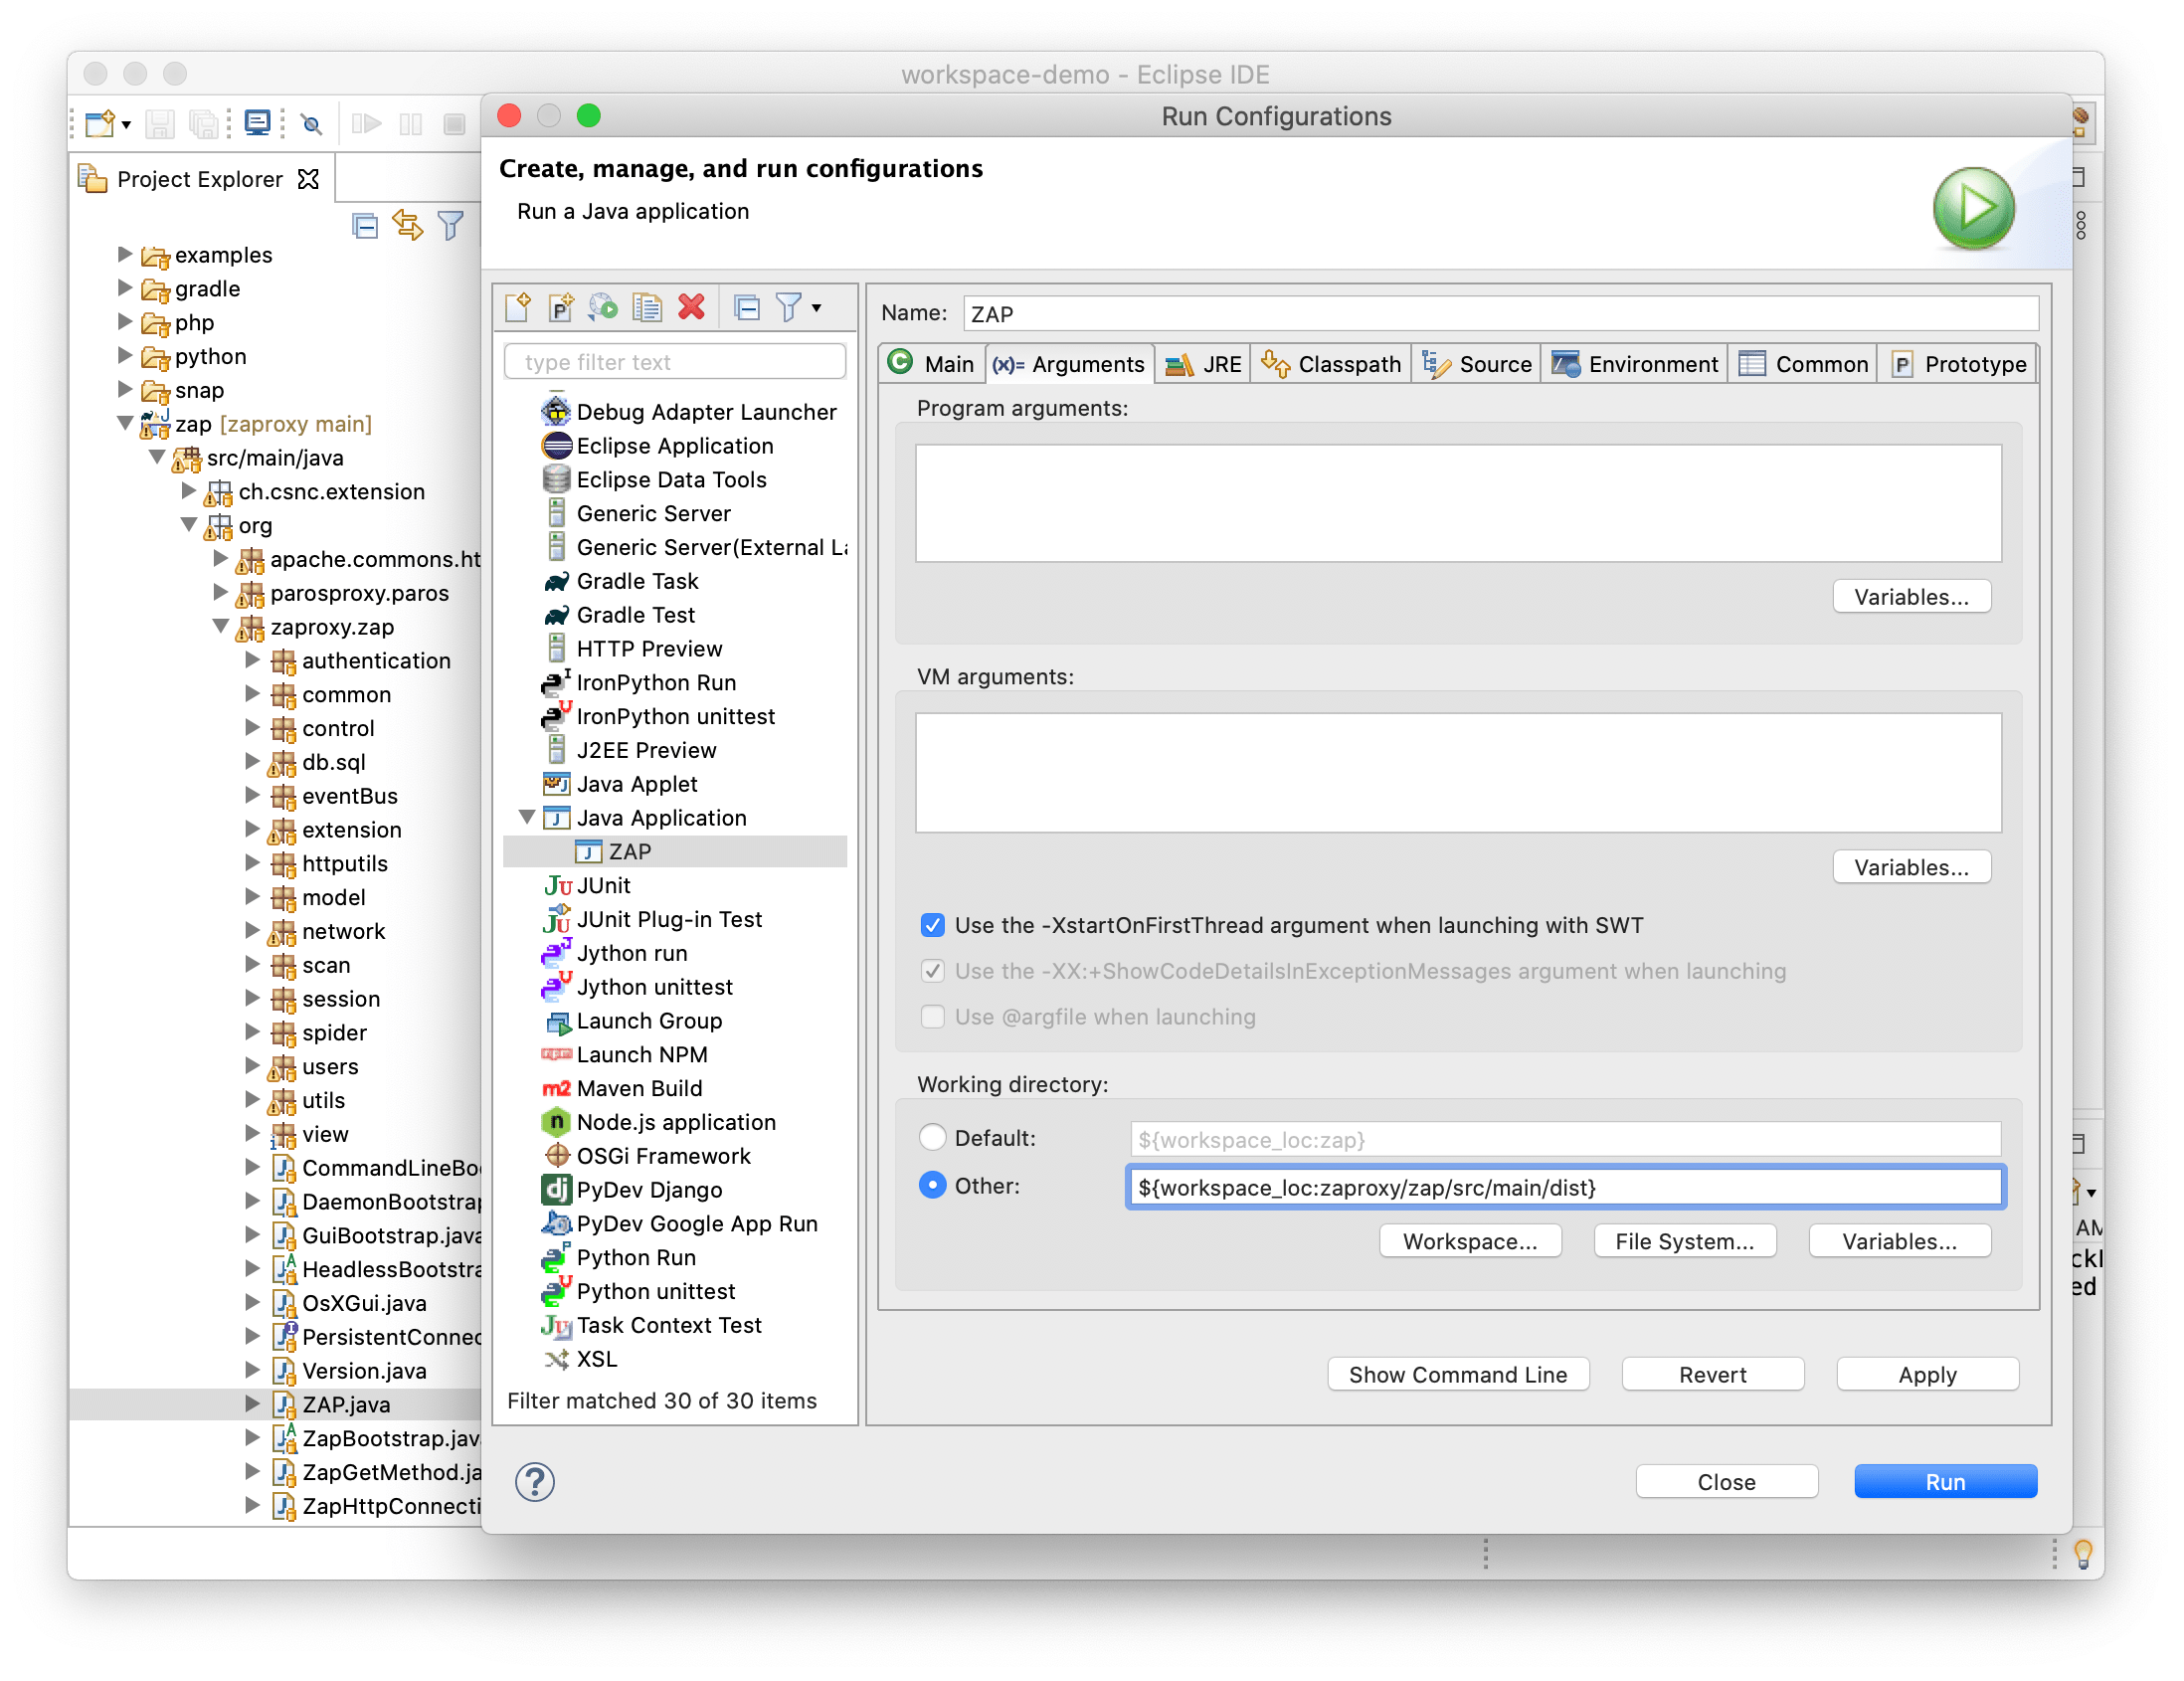This screenshot has height=1681, width=2184.
Task: Click the type filter text field
Action: pyautogui.click(x=676, y=362)
